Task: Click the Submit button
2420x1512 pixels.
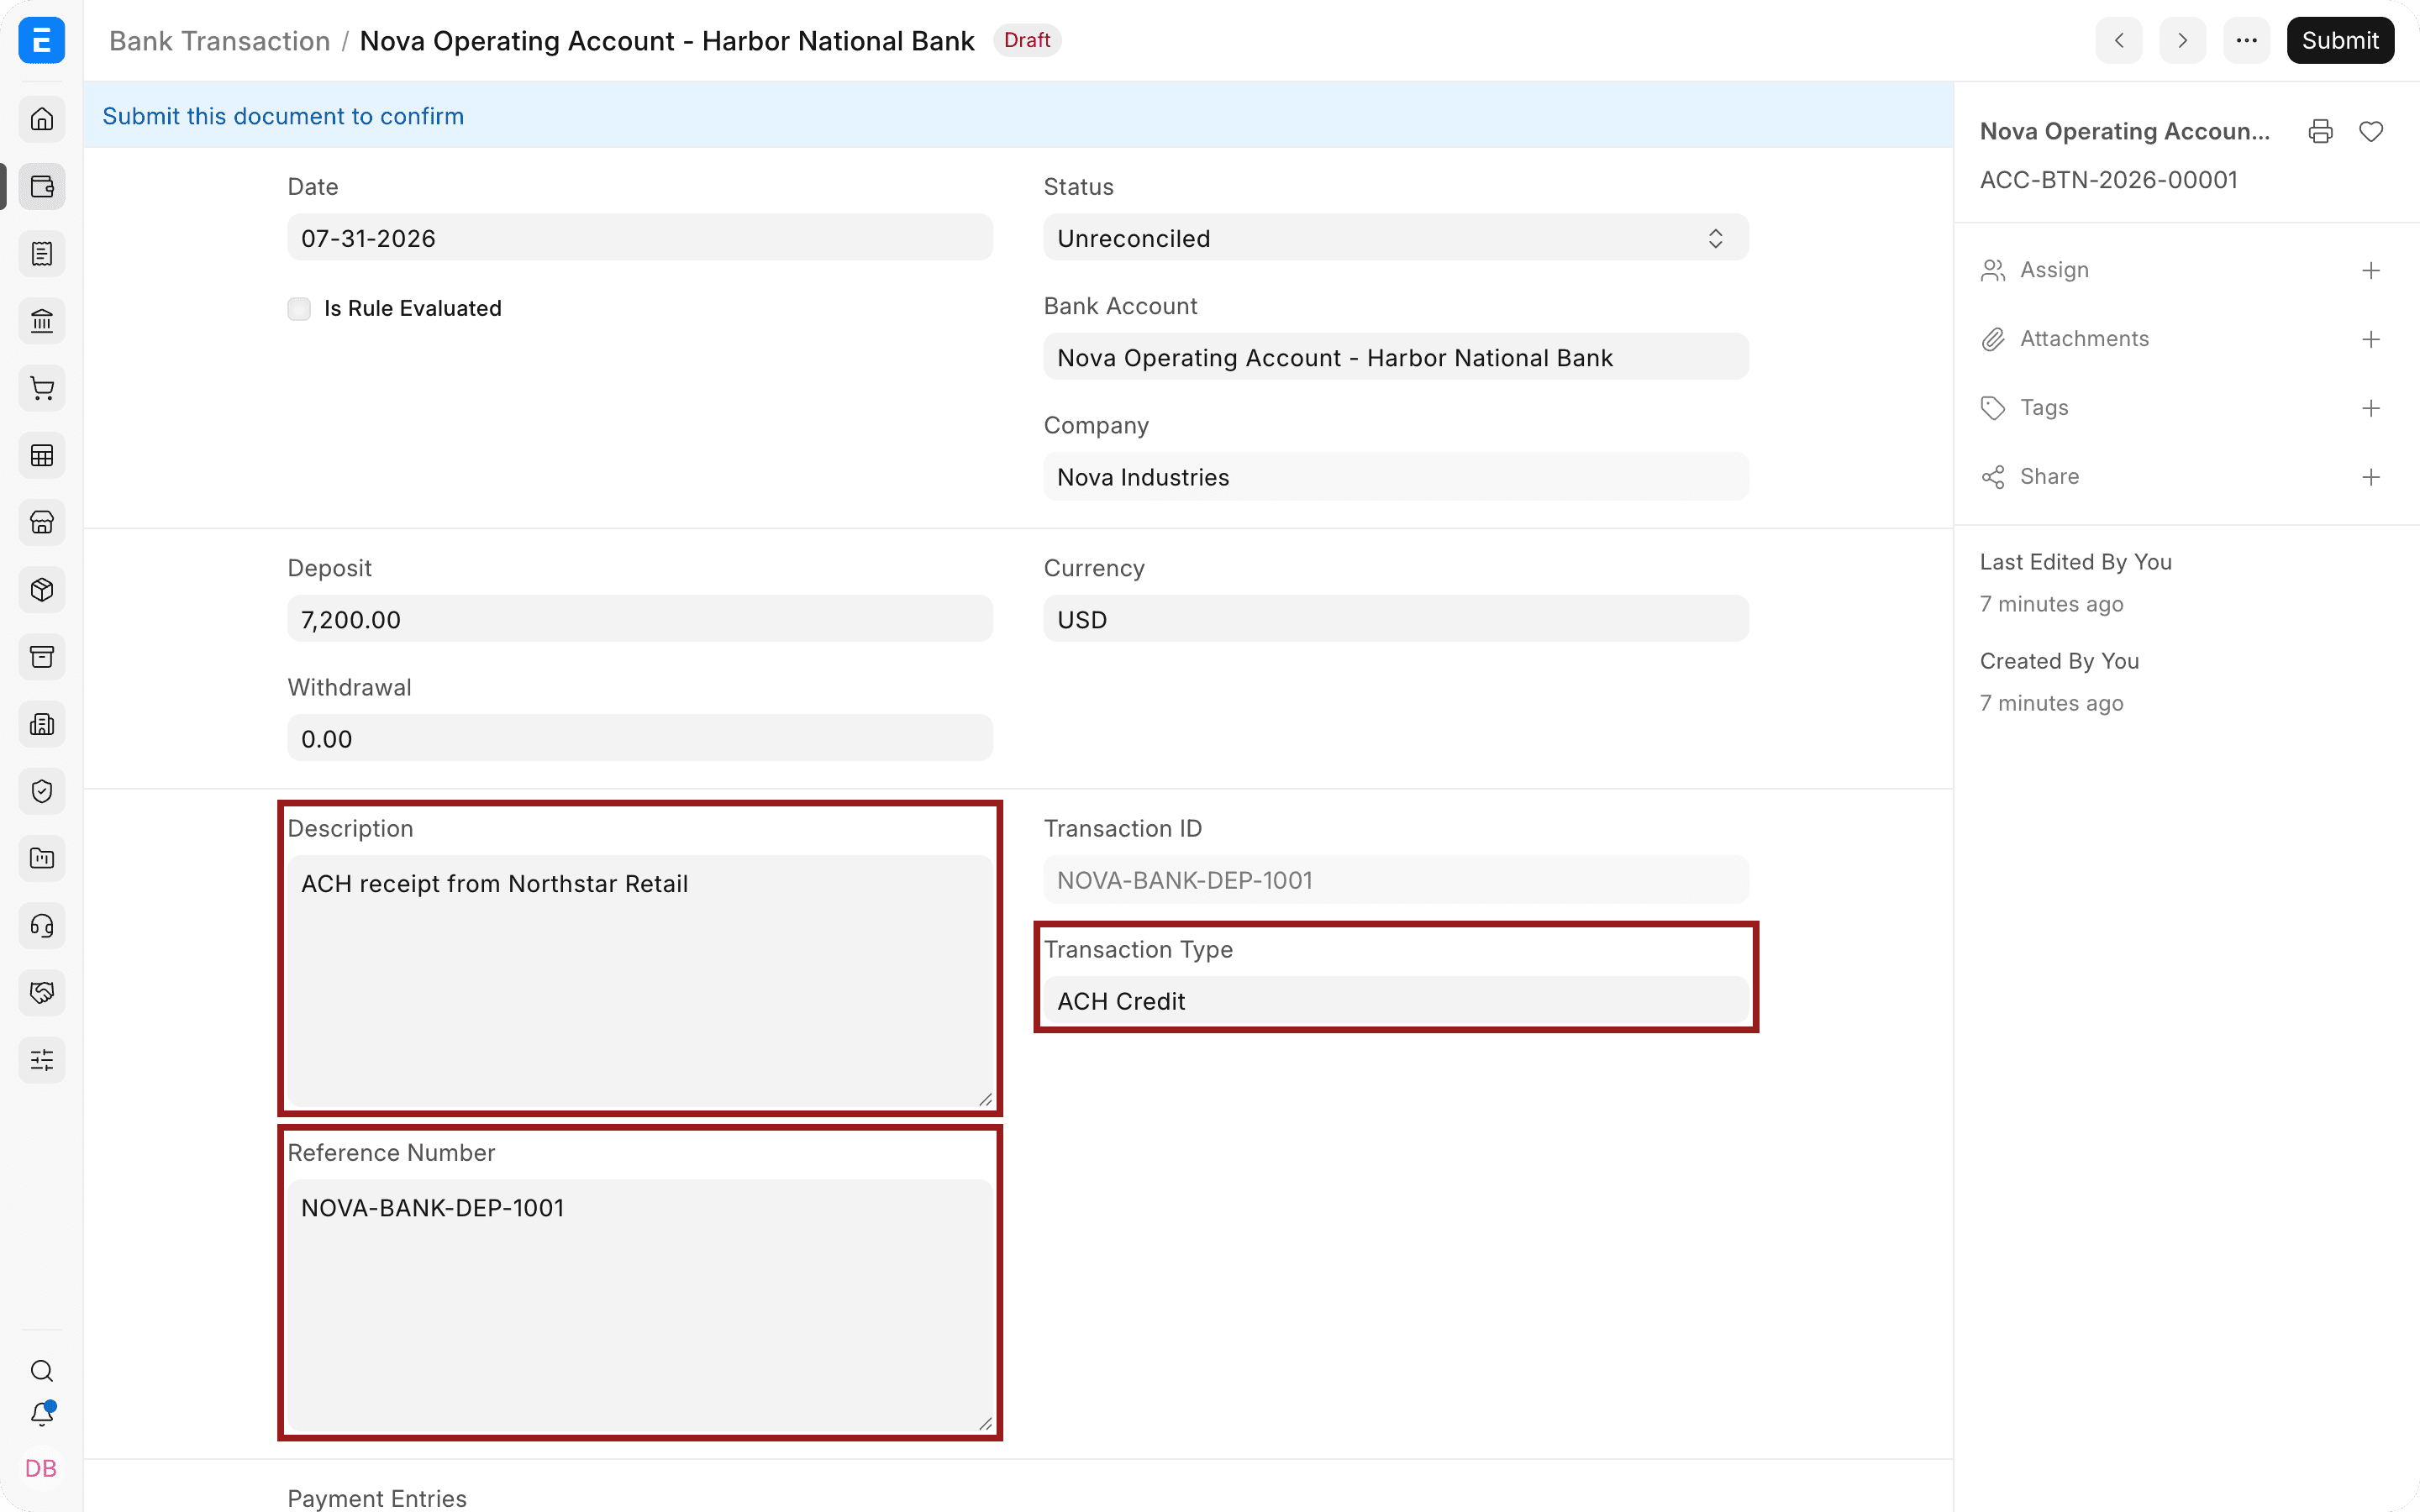Action: [2340, 40]
